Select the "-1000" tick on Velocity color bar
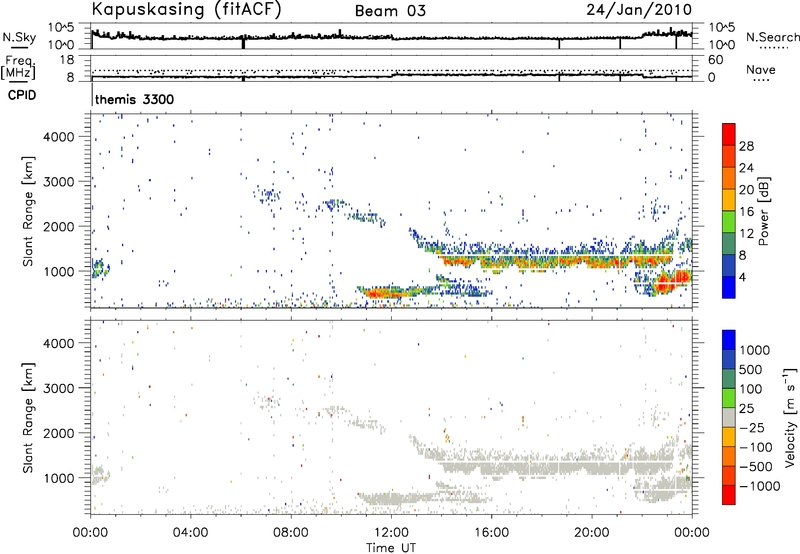Screen dimensions: 800x554 760,486
